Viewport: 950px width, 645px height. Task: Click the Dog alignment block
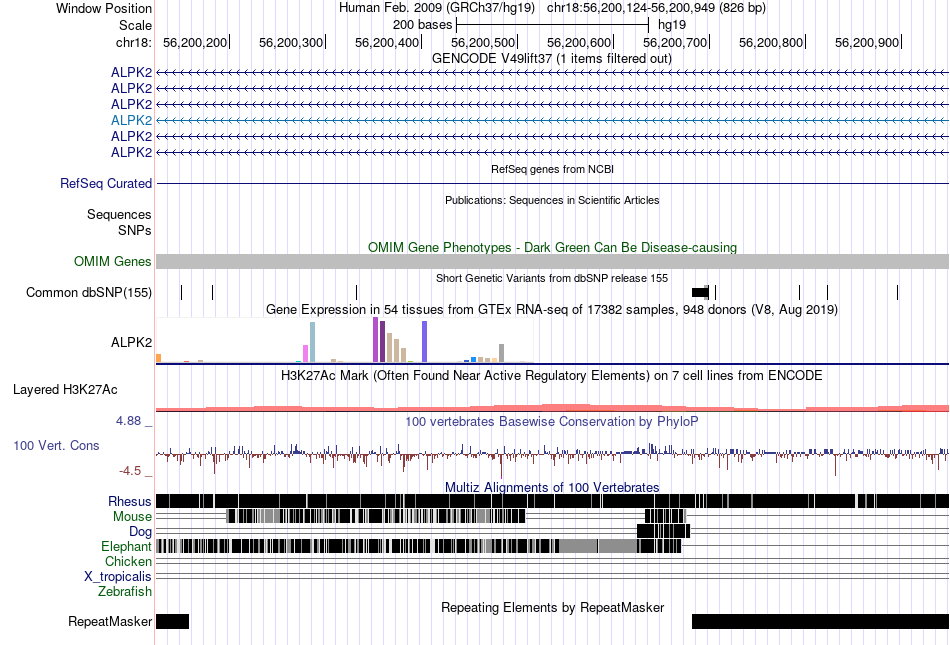pyautogui.click(x=663, y=531)
